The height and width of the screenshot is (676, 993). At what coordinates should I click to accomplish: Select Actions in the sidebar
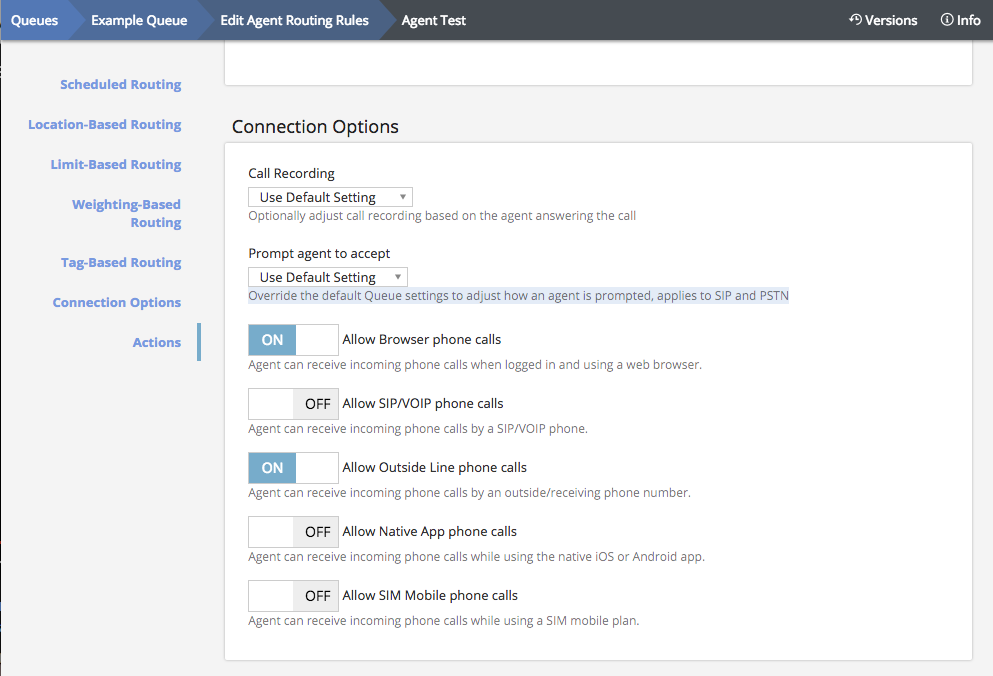coord(157,343)
